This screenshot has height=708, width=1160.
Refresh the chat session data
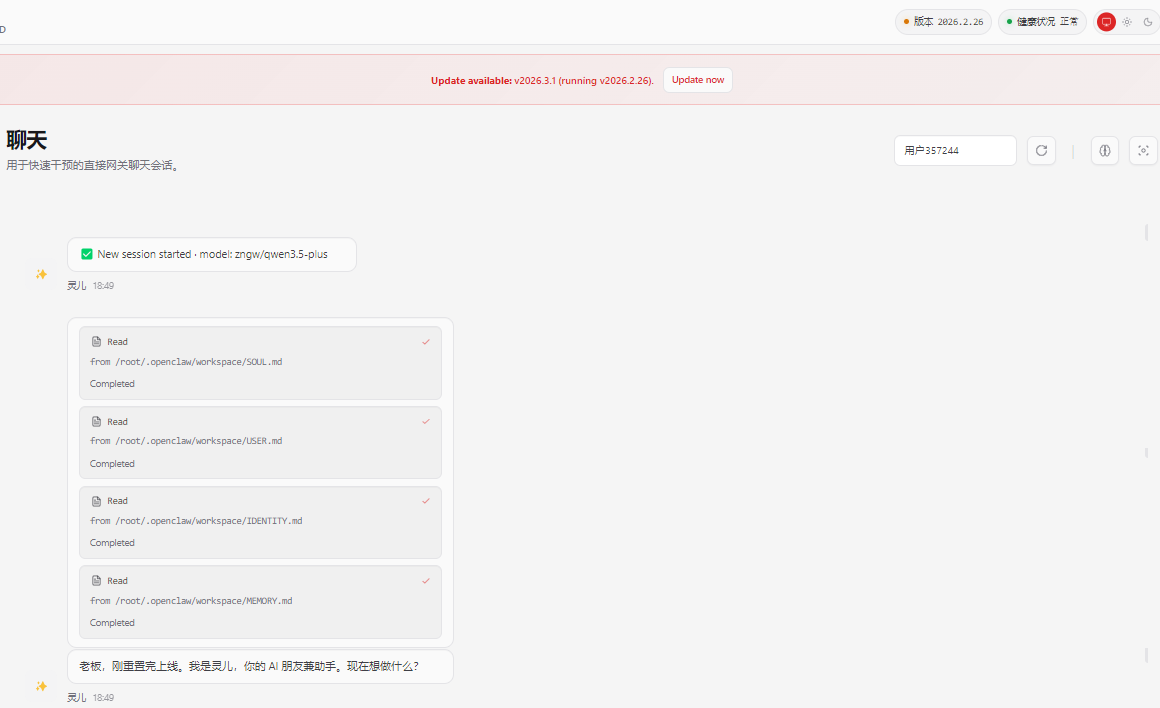[1041, 150]
